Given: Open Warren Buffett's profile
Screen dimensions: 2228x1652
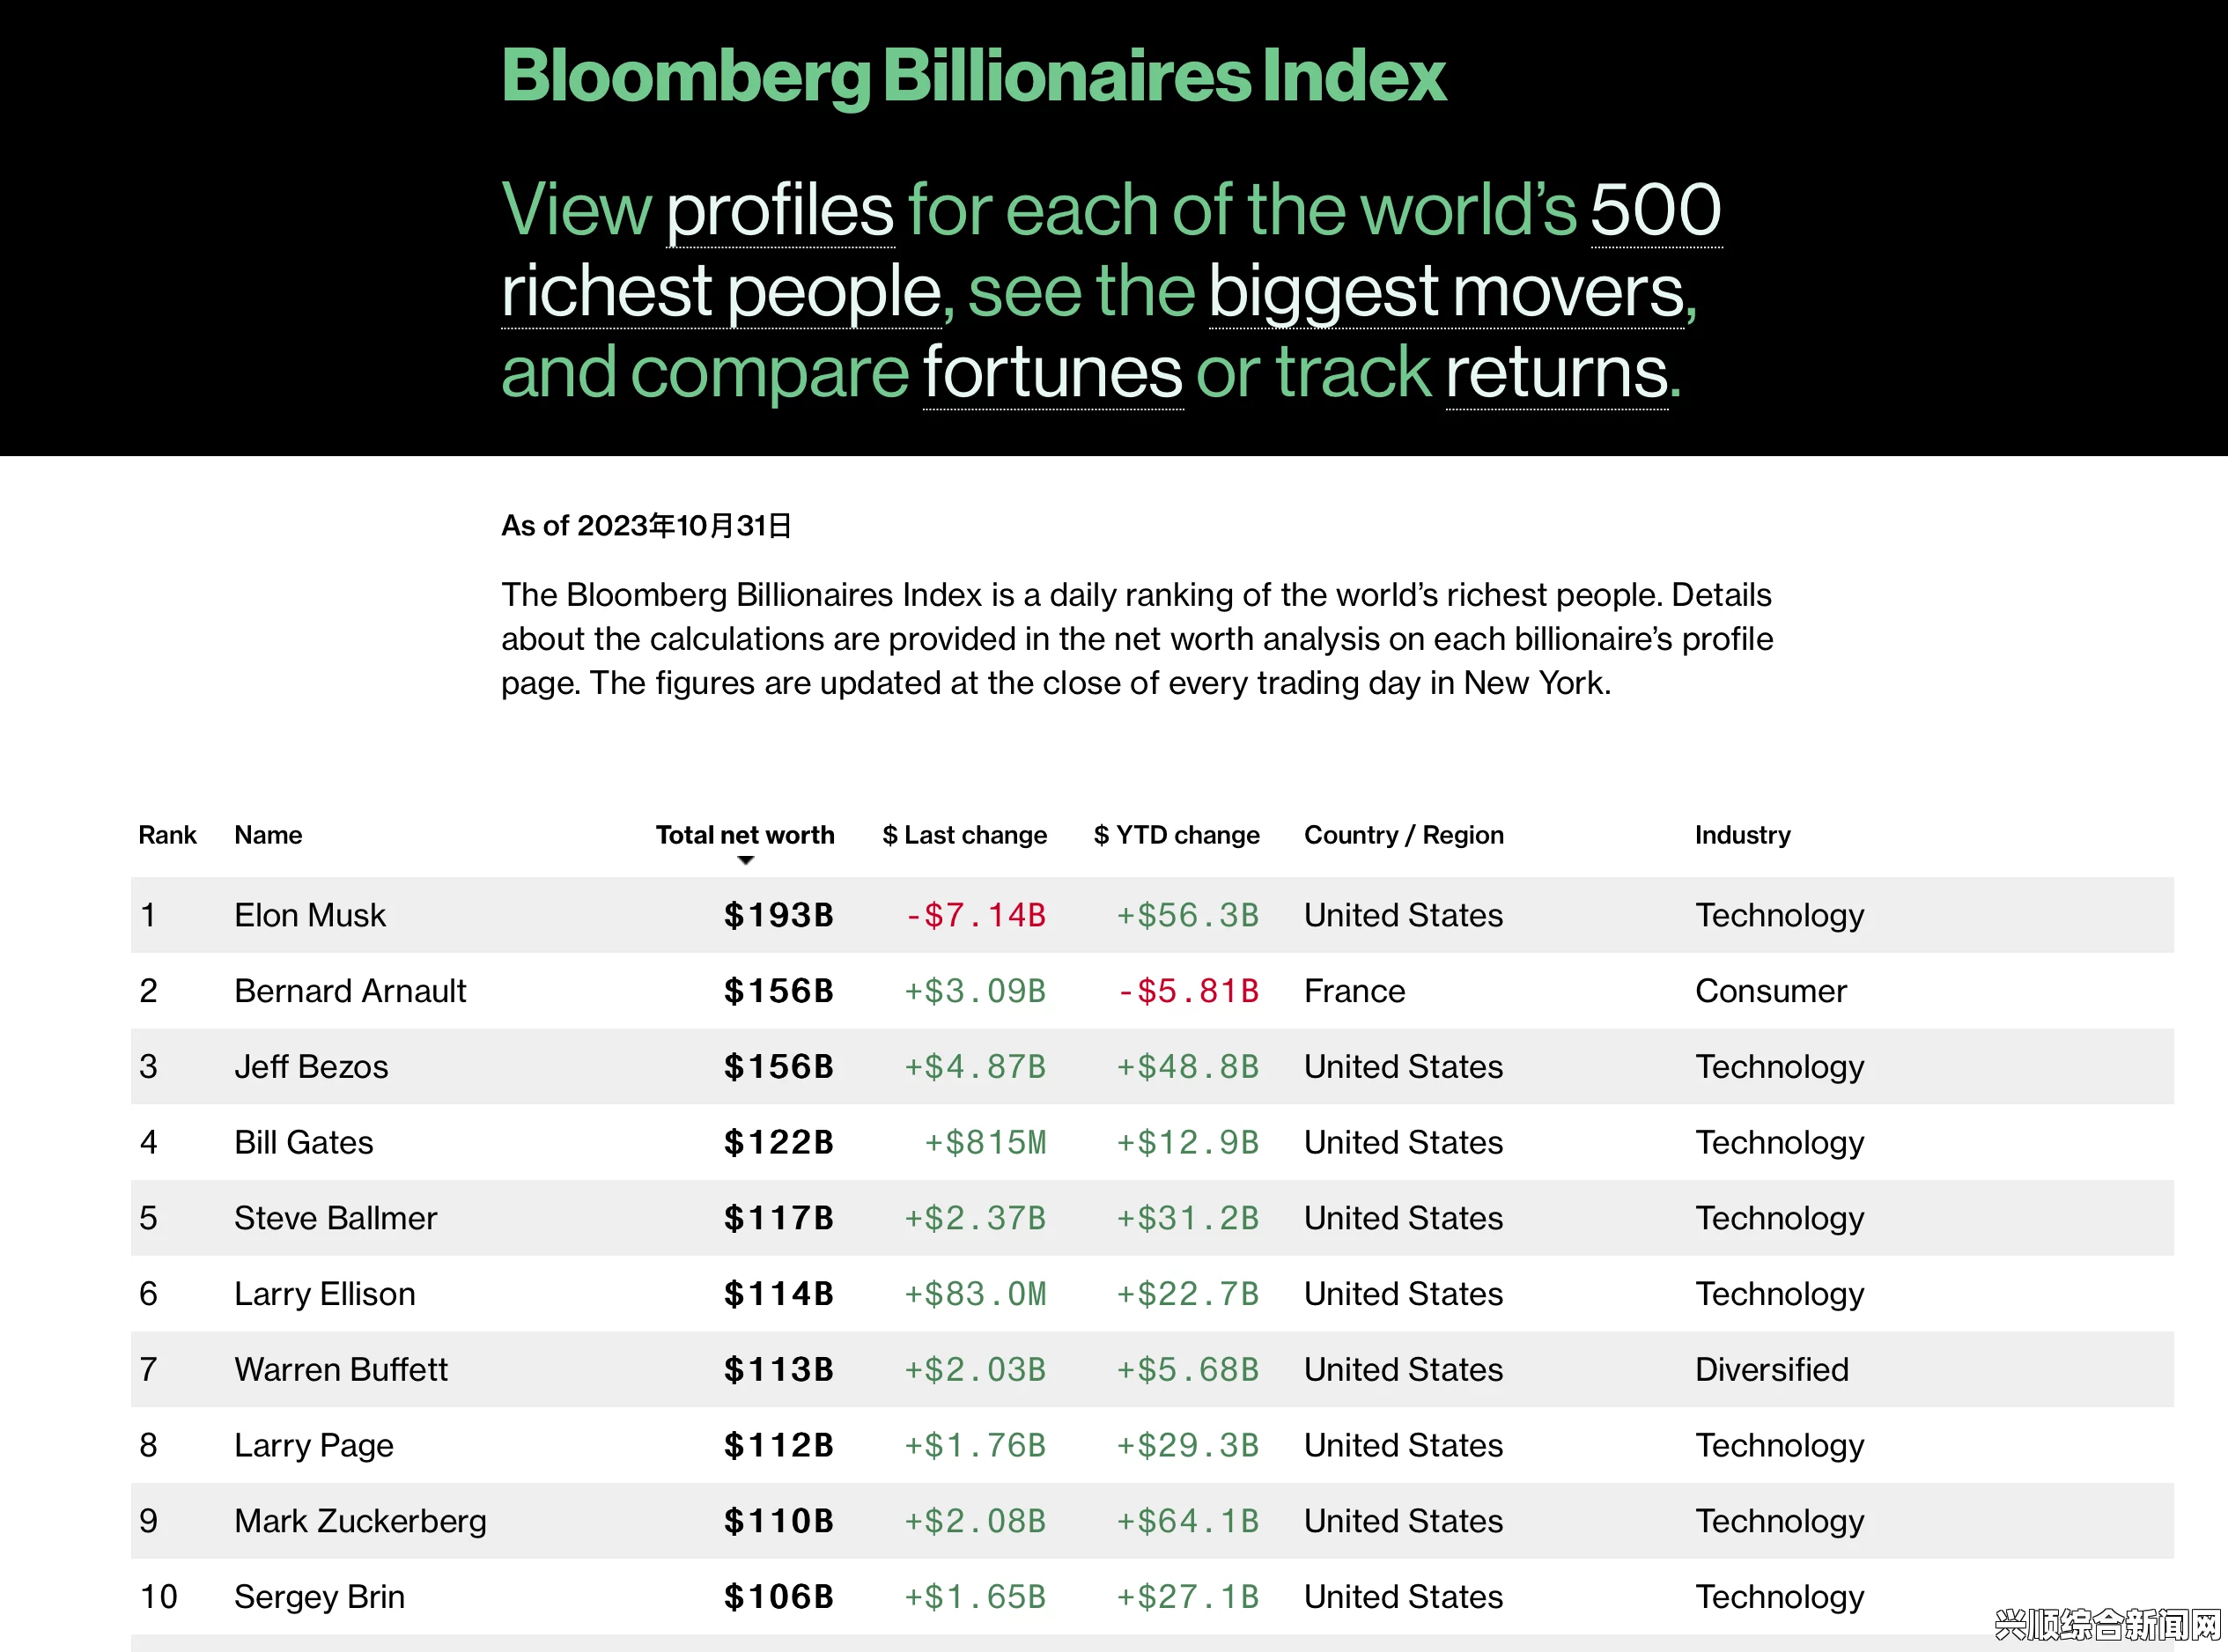Looking at the screenshot, I should point(341,1370).
